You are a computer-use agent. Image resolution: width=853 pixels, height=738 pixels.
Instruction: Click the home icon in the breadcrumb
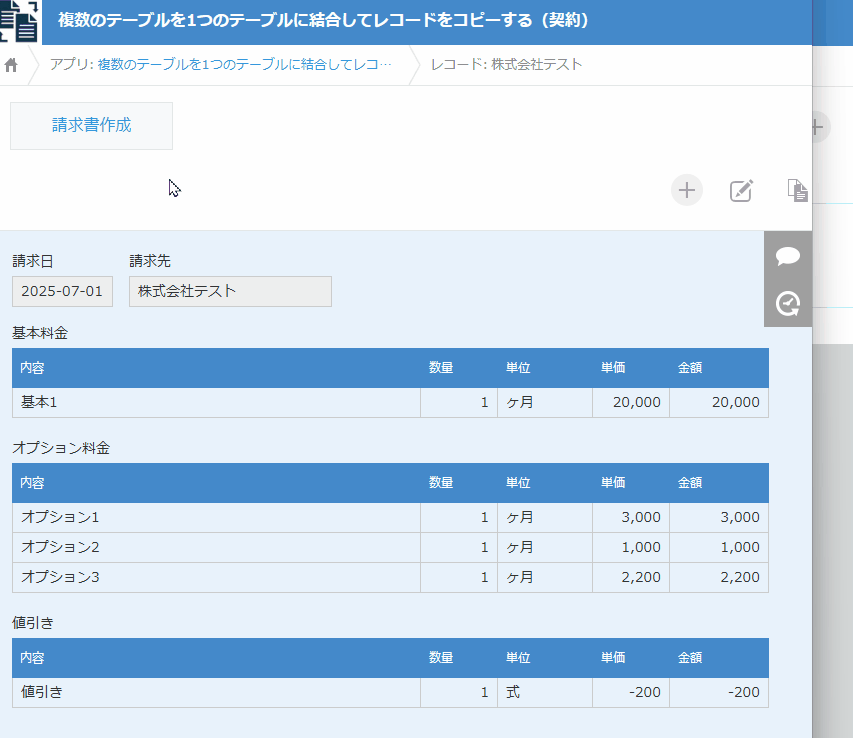(12, 65)
